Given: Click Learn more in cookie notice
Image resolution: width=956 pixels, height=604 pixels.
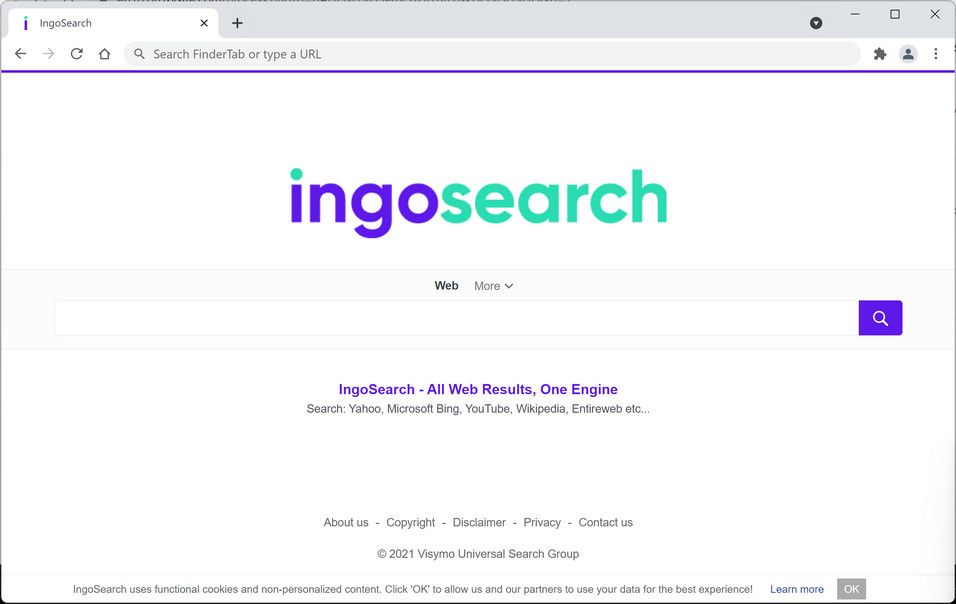Looking at the screenshot, I should pos(797,589).
